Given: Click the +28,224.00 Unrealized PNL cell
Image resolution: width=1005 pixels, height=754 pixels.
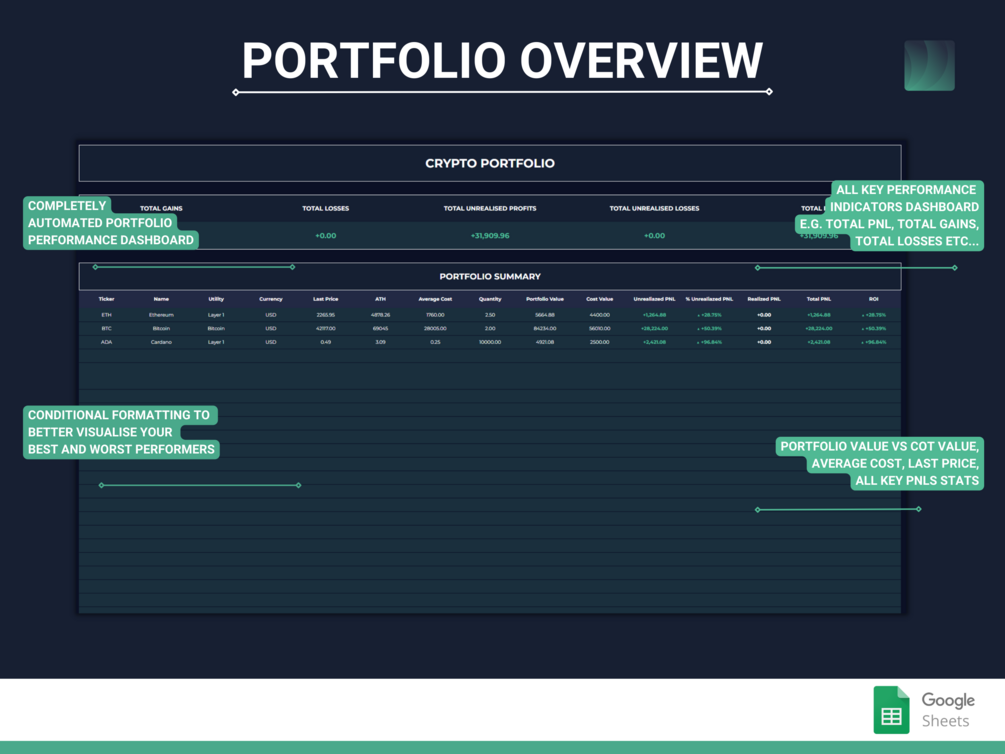Looking at the screenshot, I should [x=654, y=328].
